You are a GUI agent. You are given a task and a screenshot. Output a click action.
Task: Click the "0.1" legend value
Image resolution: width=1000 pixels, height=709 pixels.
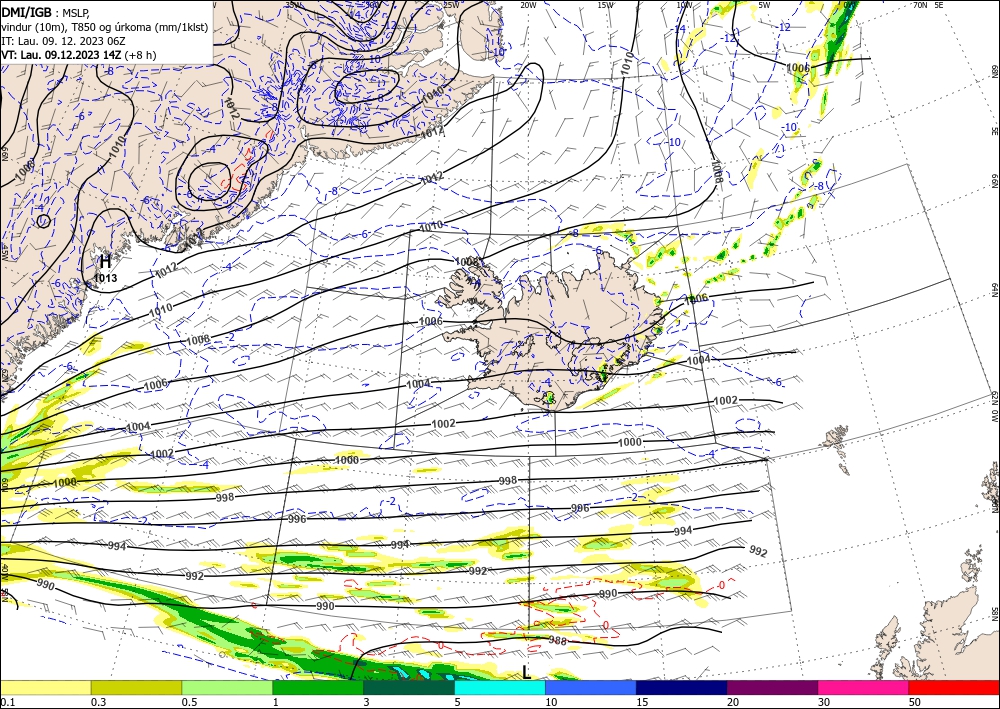(x=6, y=702)
